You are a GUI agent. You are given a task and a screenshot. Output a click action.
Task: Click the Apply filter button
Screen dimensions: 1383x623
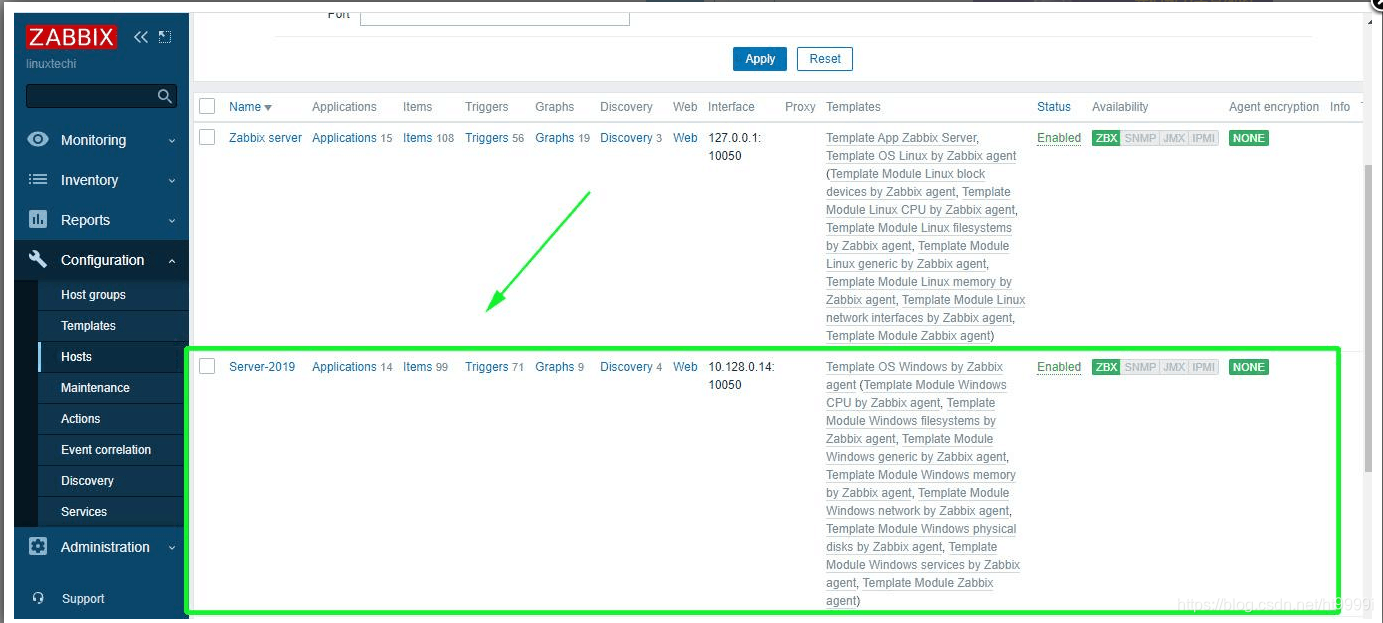(x=760, y=59)
